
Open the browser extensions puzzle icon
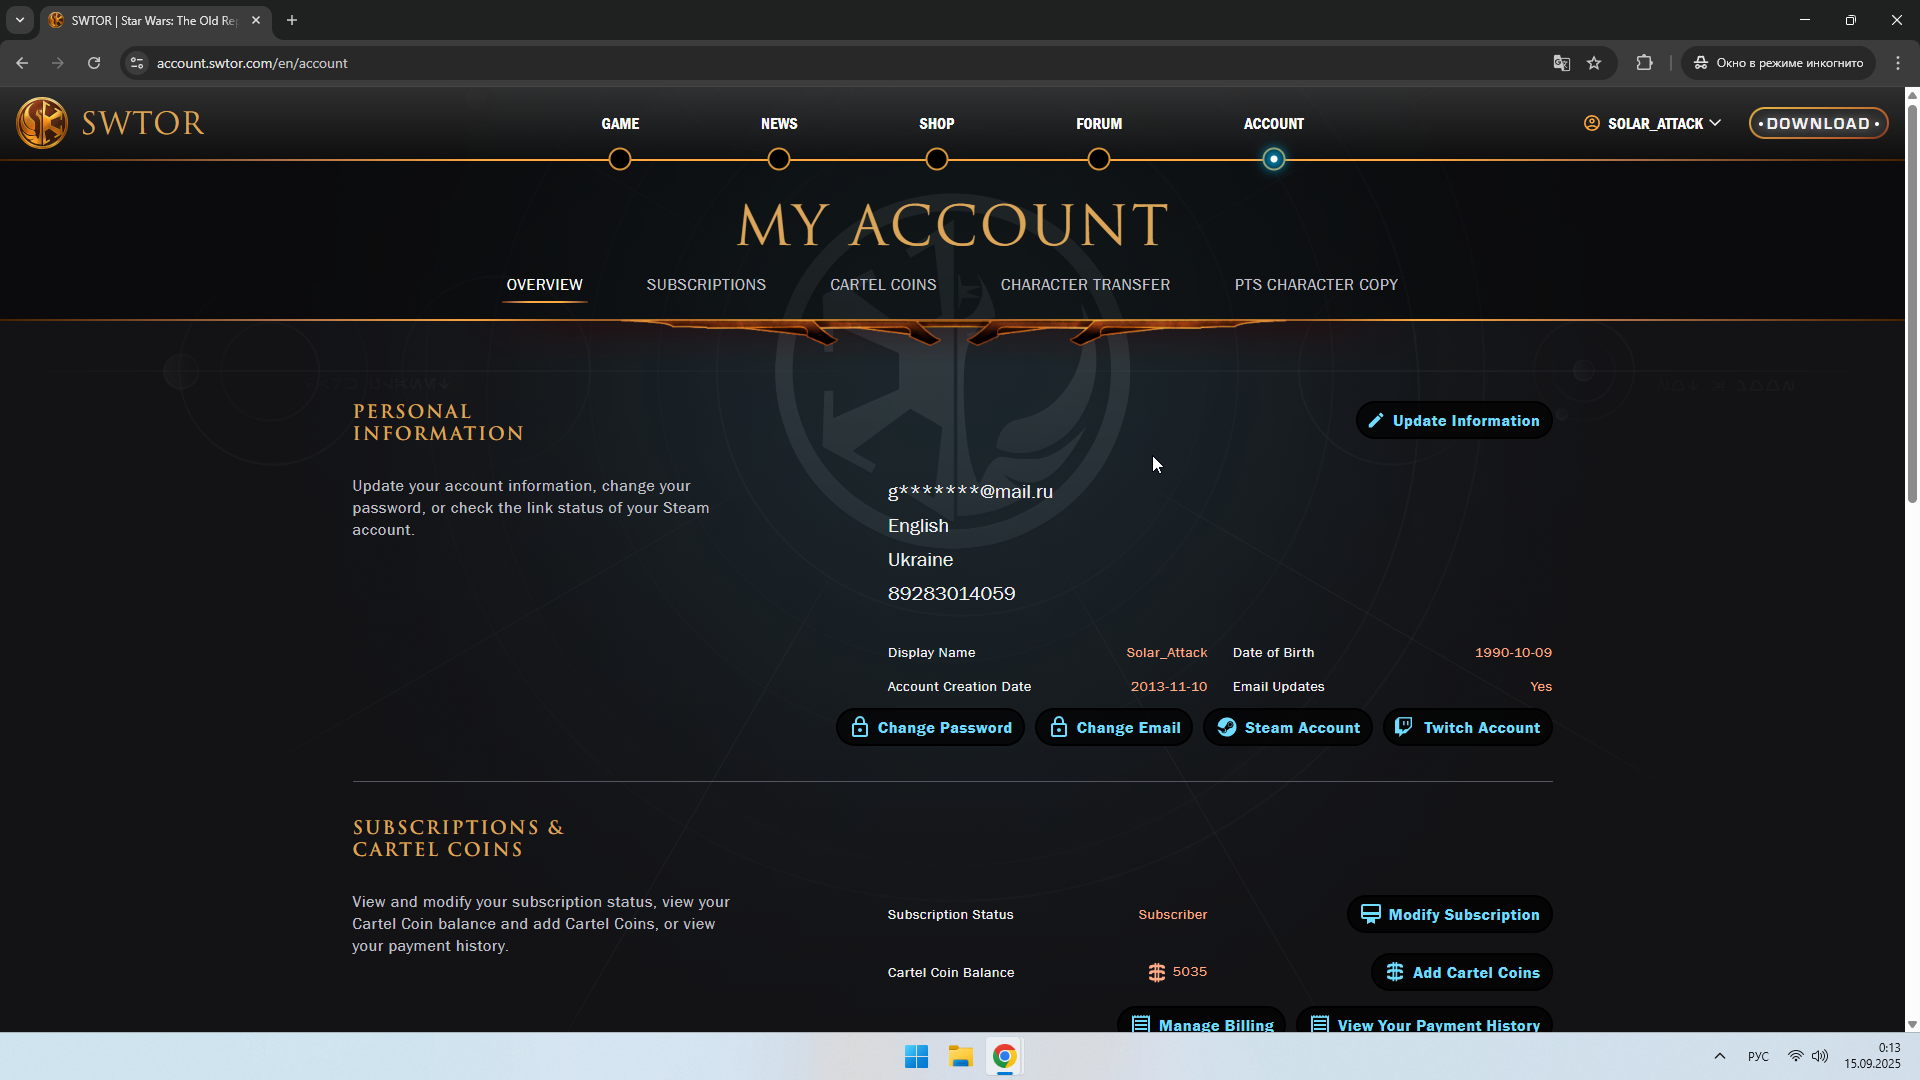tap(1644, 63)
